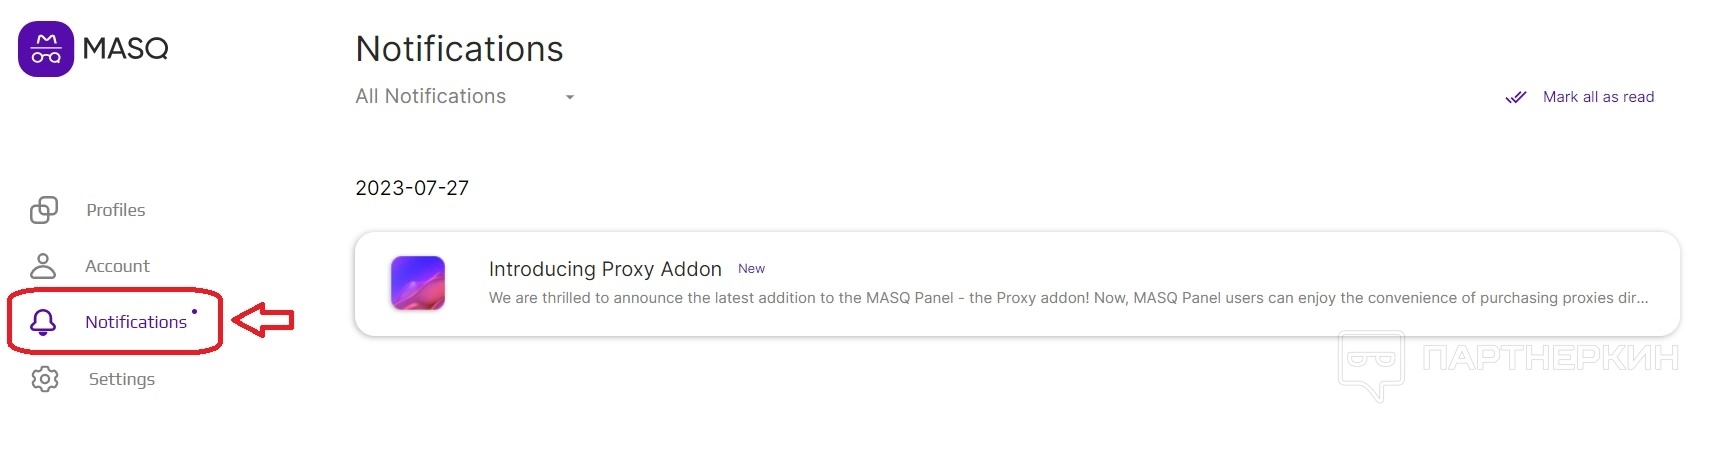Image resolution: width=1731 pixels, height=456 pixels.
Task: Click the double checkmark icon
Action: pos(1516,97)
